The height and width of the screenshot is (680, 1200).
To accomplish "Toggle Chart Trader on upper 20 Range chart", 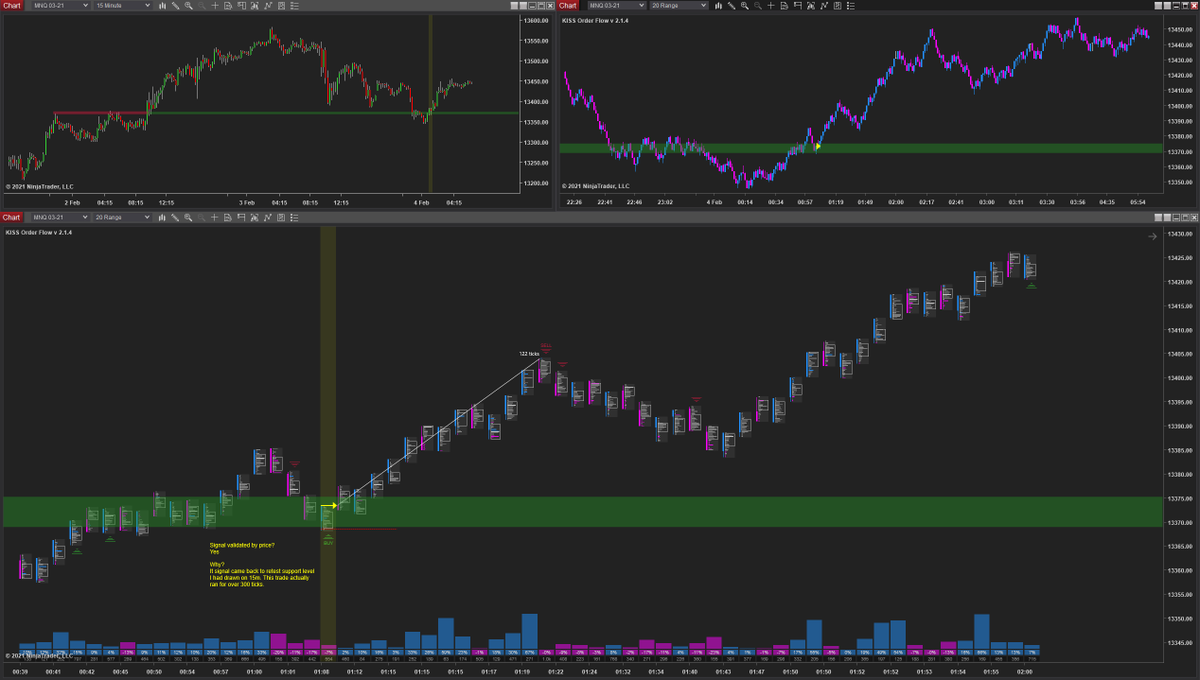I will click(798, 5).
